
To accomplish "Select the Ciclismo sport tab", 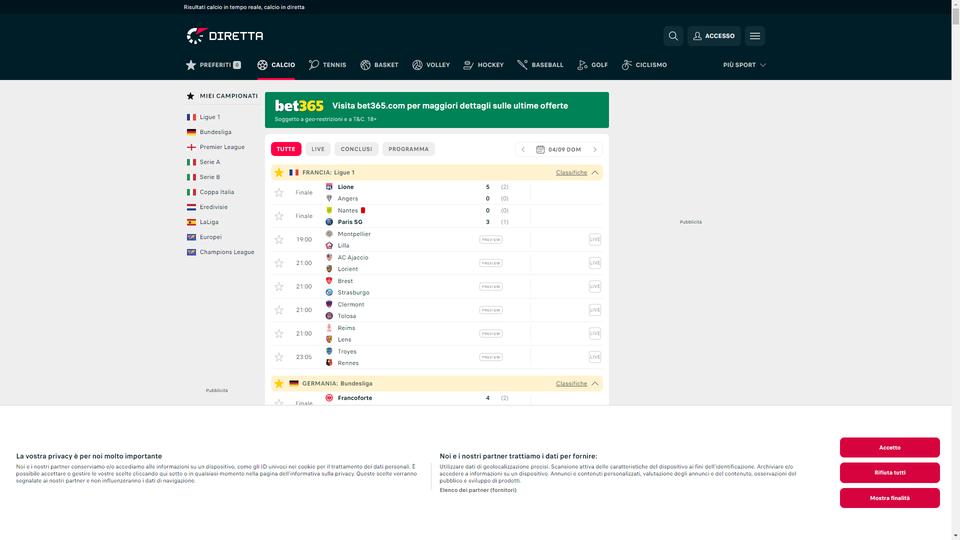I will [644, 65].
